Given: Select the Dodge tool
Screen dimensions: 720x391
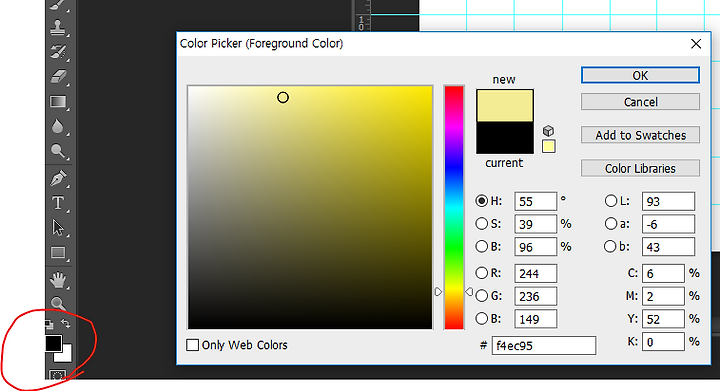Looking at the screenshot, I should 58,151.
